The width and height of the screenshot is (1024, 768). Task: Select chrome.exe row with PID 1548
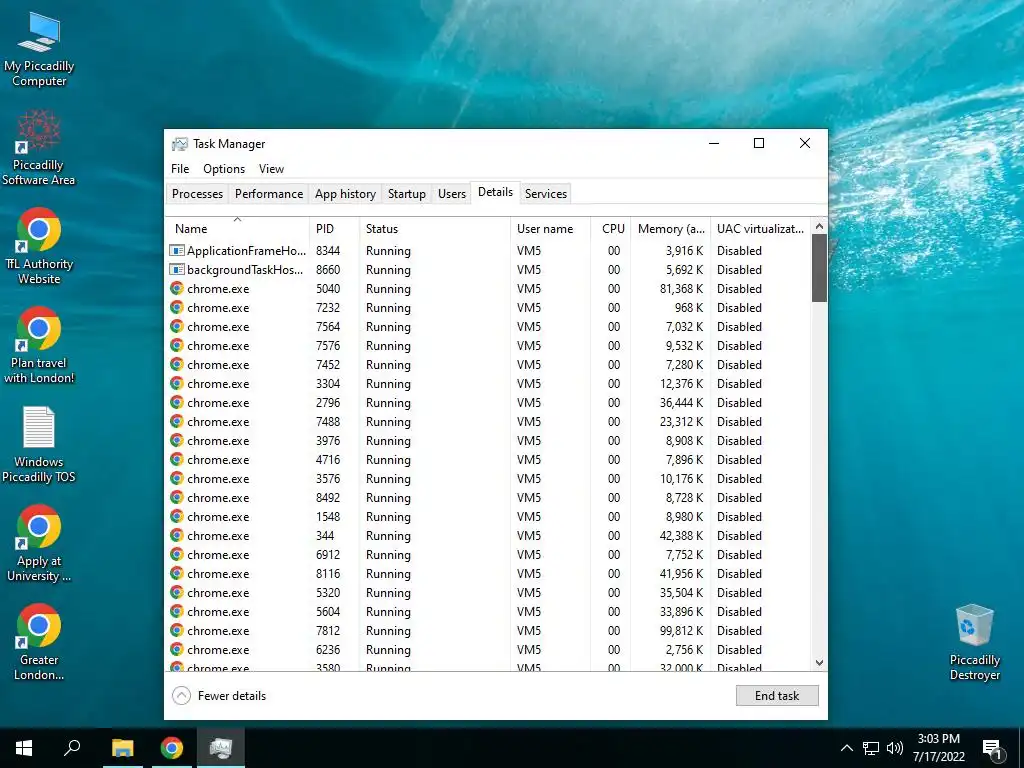488,517
